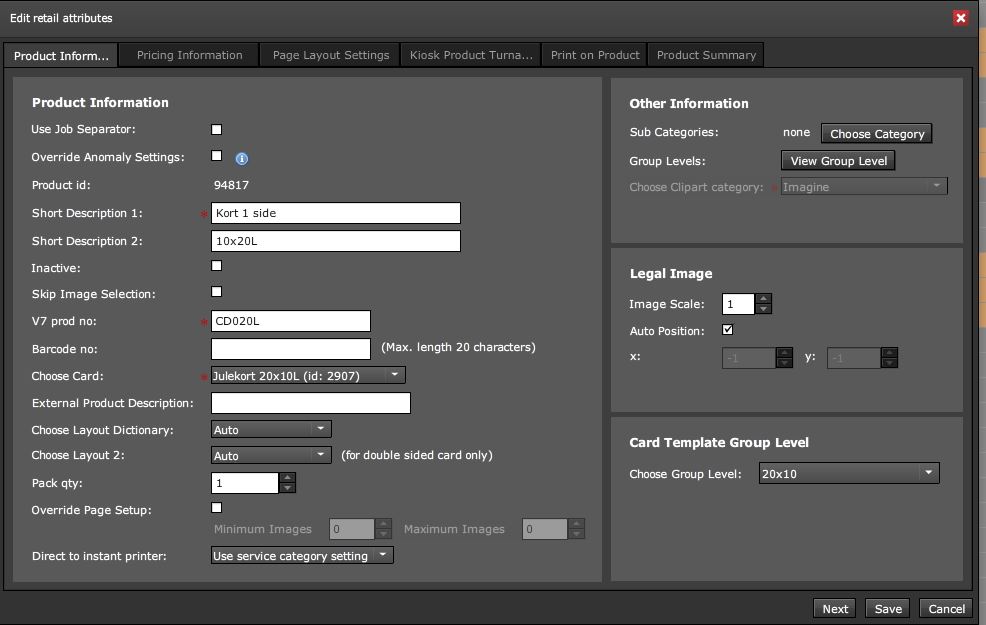Image resolution: width=986 pixels, height=625 pixels.
Task: Decrease the Pack qty value
Action: [x=287, y=488]
